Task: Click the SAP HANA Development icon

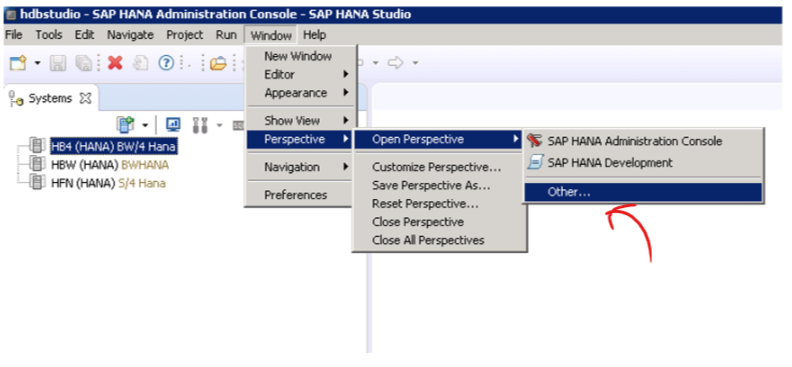Action: (x=535, y=163)
